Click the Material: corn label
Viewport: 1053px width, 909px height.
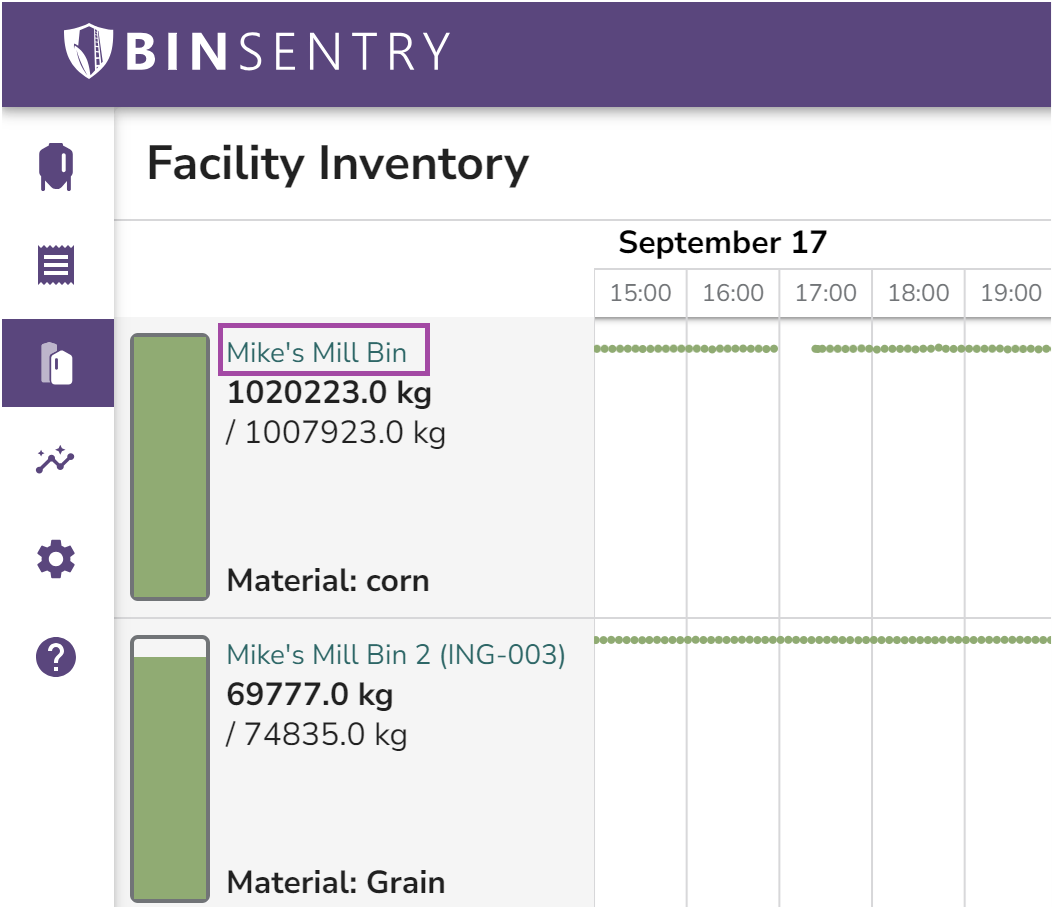[x=327, y=580]
